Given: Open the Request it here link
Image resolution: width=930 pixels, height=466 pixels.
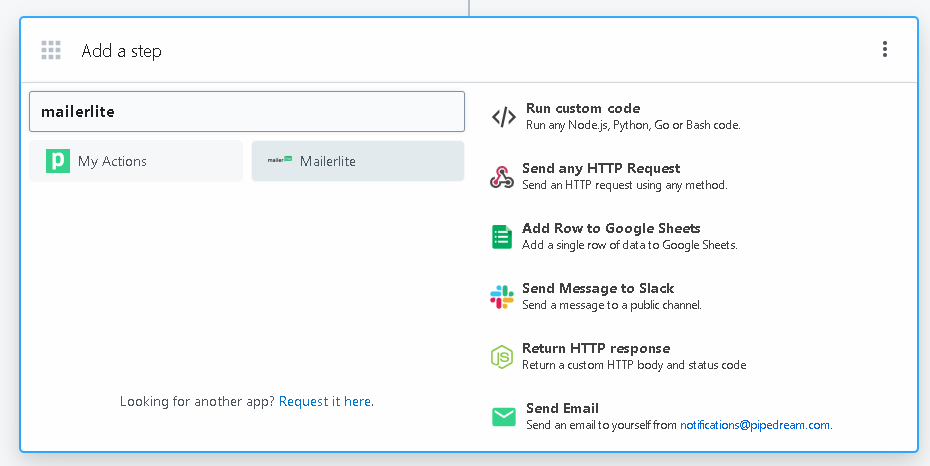Looking at the screenshot, I should pyautogui.click(x=325, y=401).
